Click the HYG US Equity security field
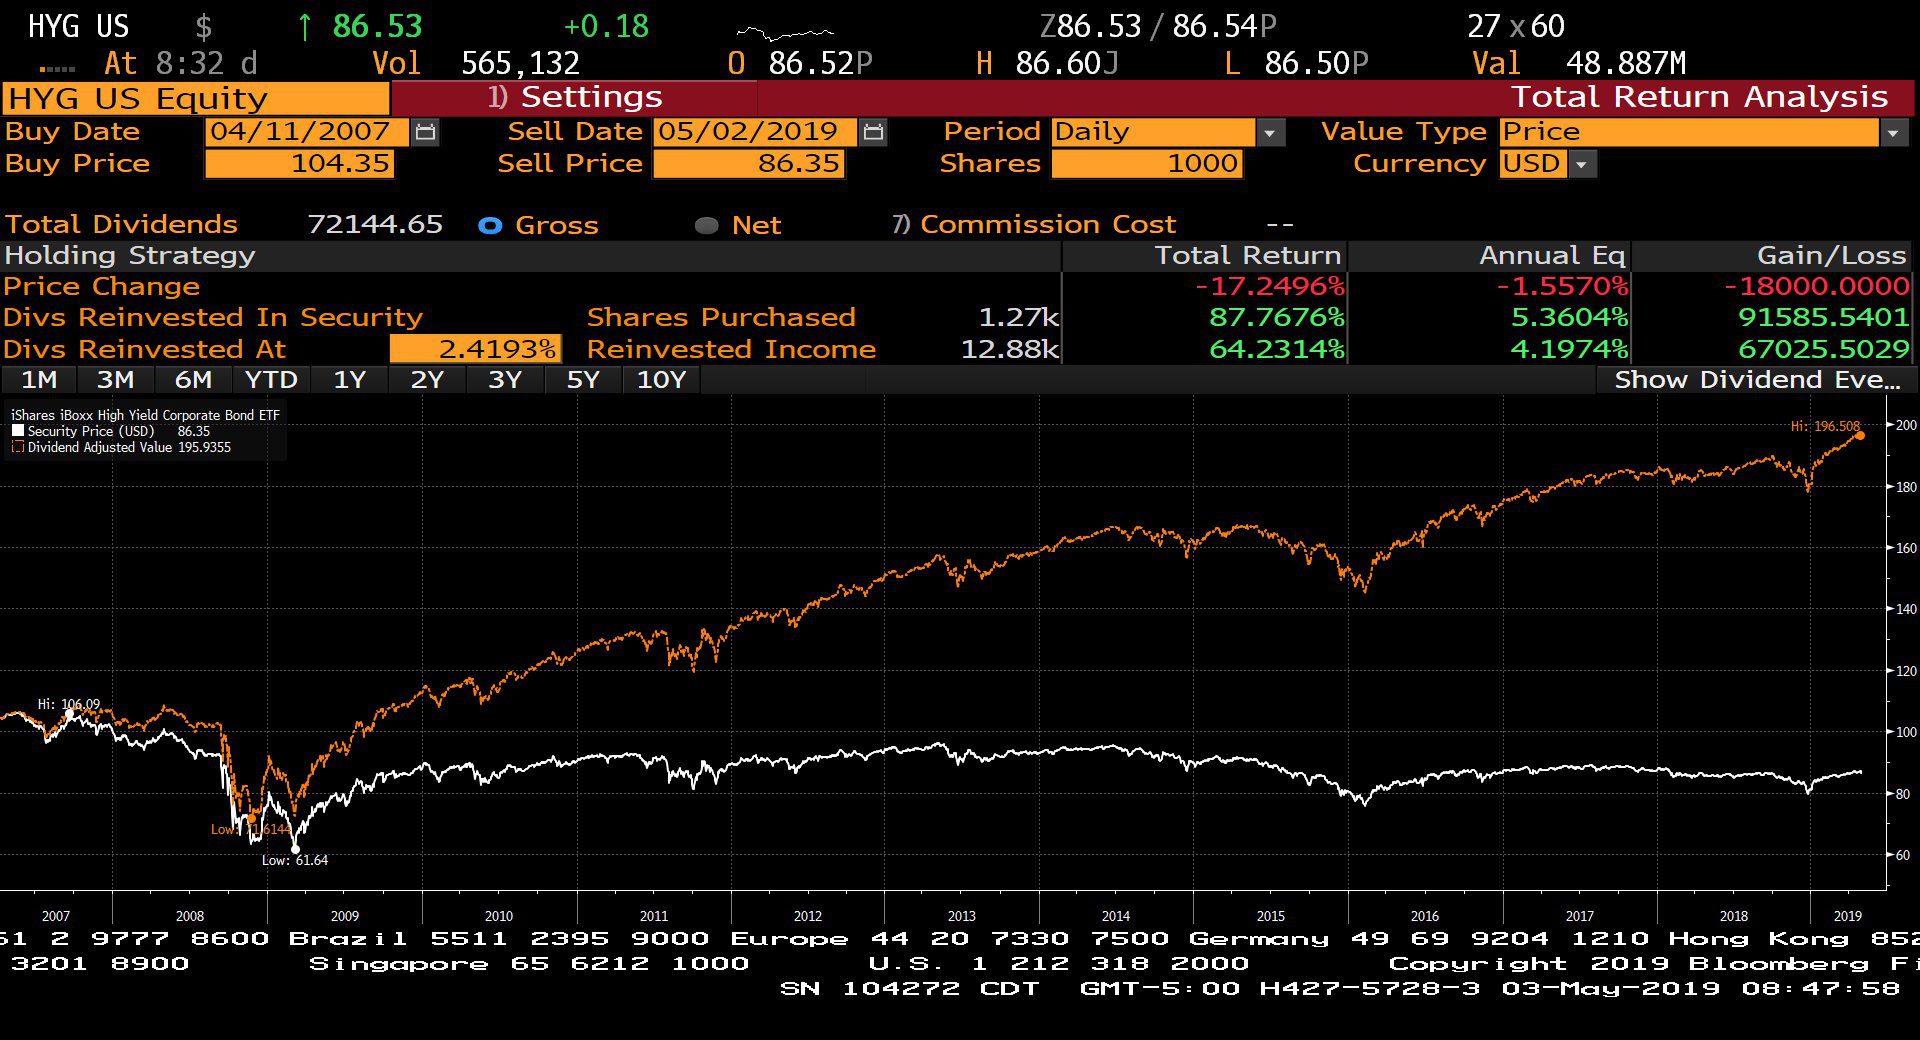The height and width of the screenshot is (1040, 1920). 196,98
